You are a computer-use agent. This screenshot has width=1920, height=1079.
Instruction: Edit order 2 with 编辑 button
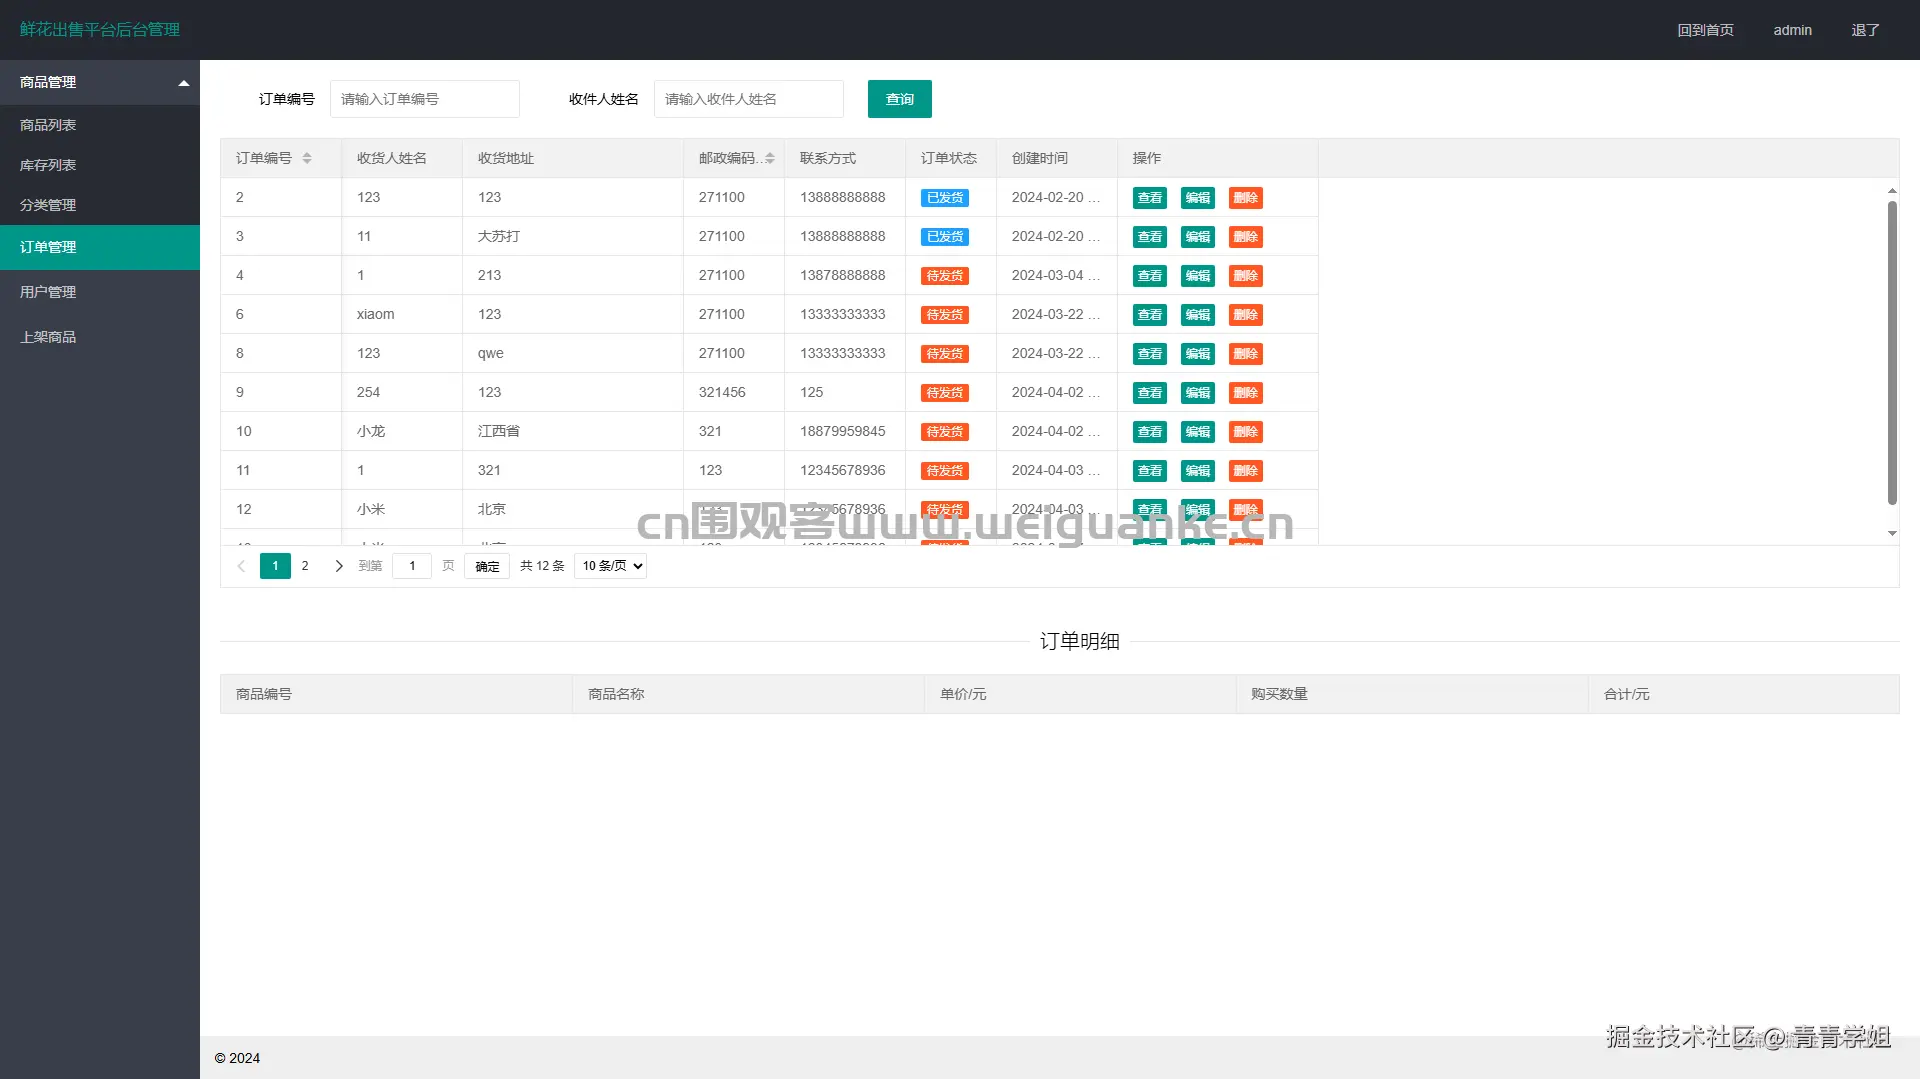point(1198,198)
